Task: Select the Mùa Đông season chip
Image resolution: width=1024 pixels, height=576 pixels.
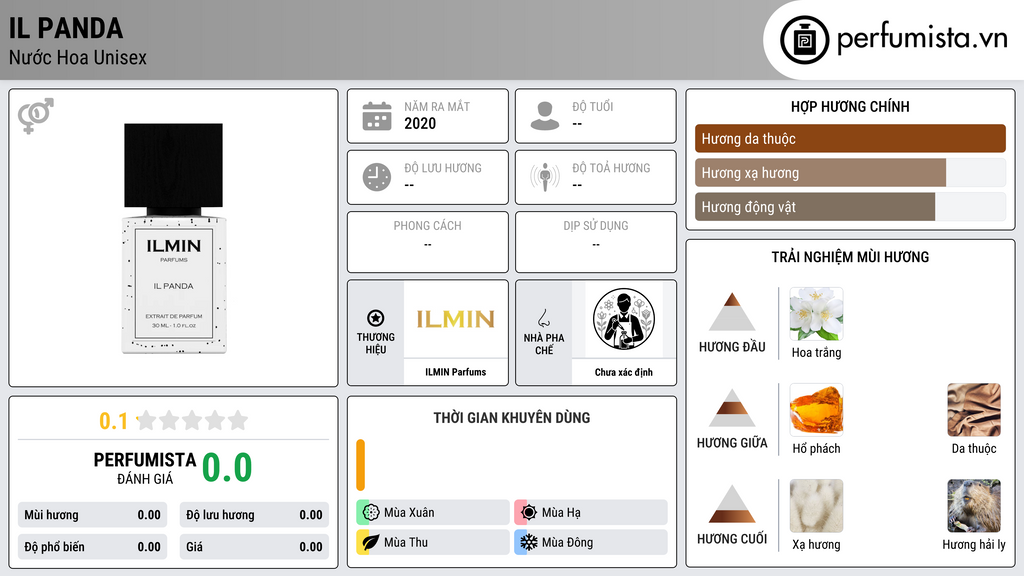Action: tap(591, 542)
